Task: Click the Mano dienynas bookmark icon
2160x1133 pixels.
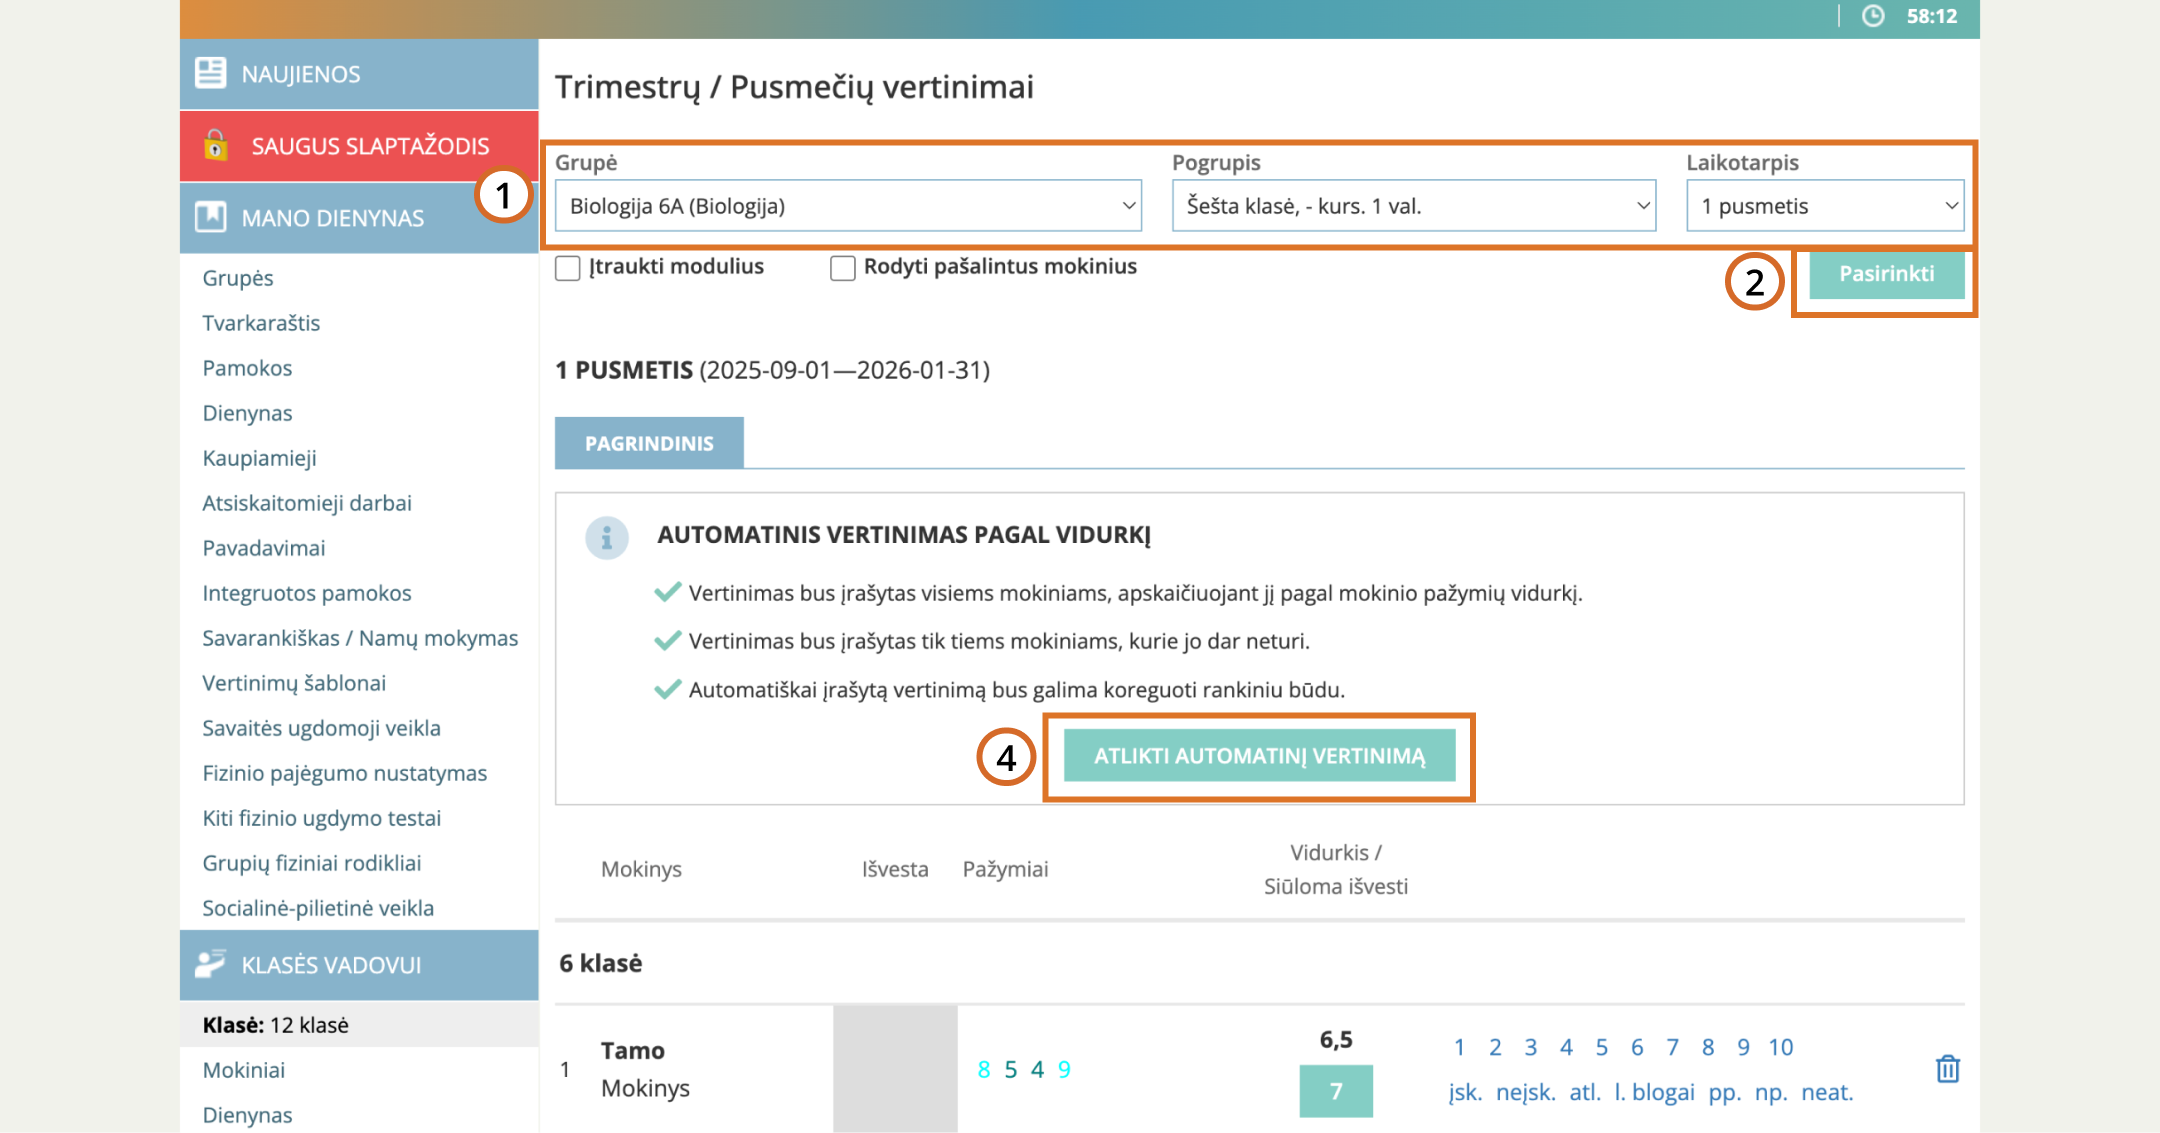Action: pyautogui.click(x=210, y=217)
